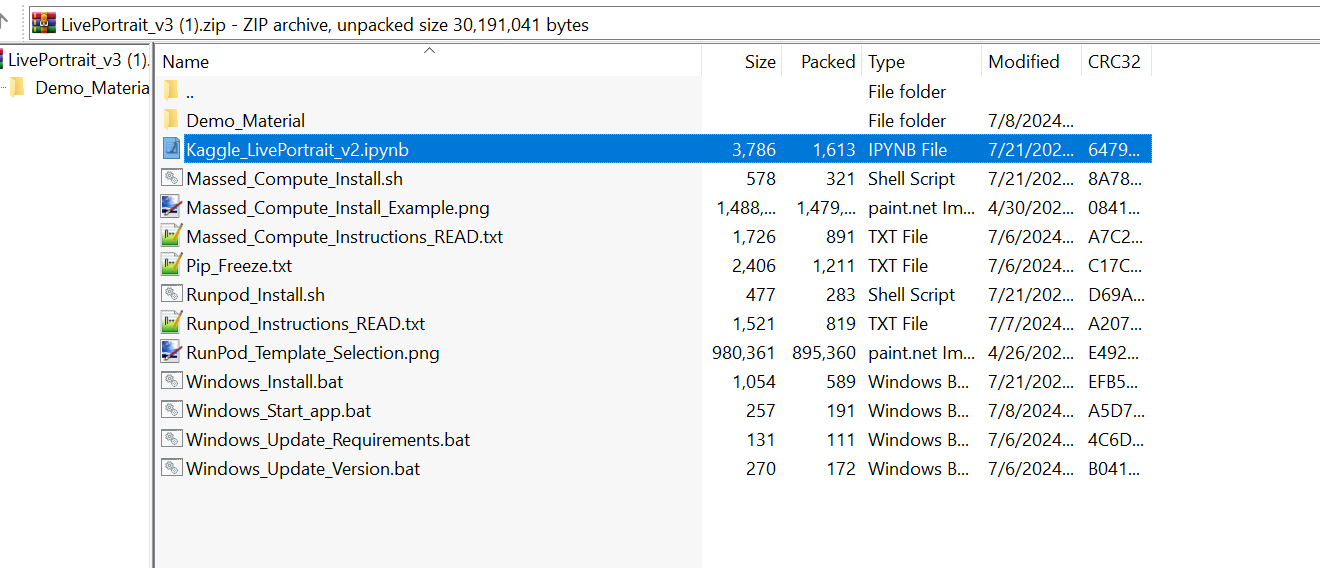Click the Packed column header
1320x568 pixels.
(x=827, y=62)
